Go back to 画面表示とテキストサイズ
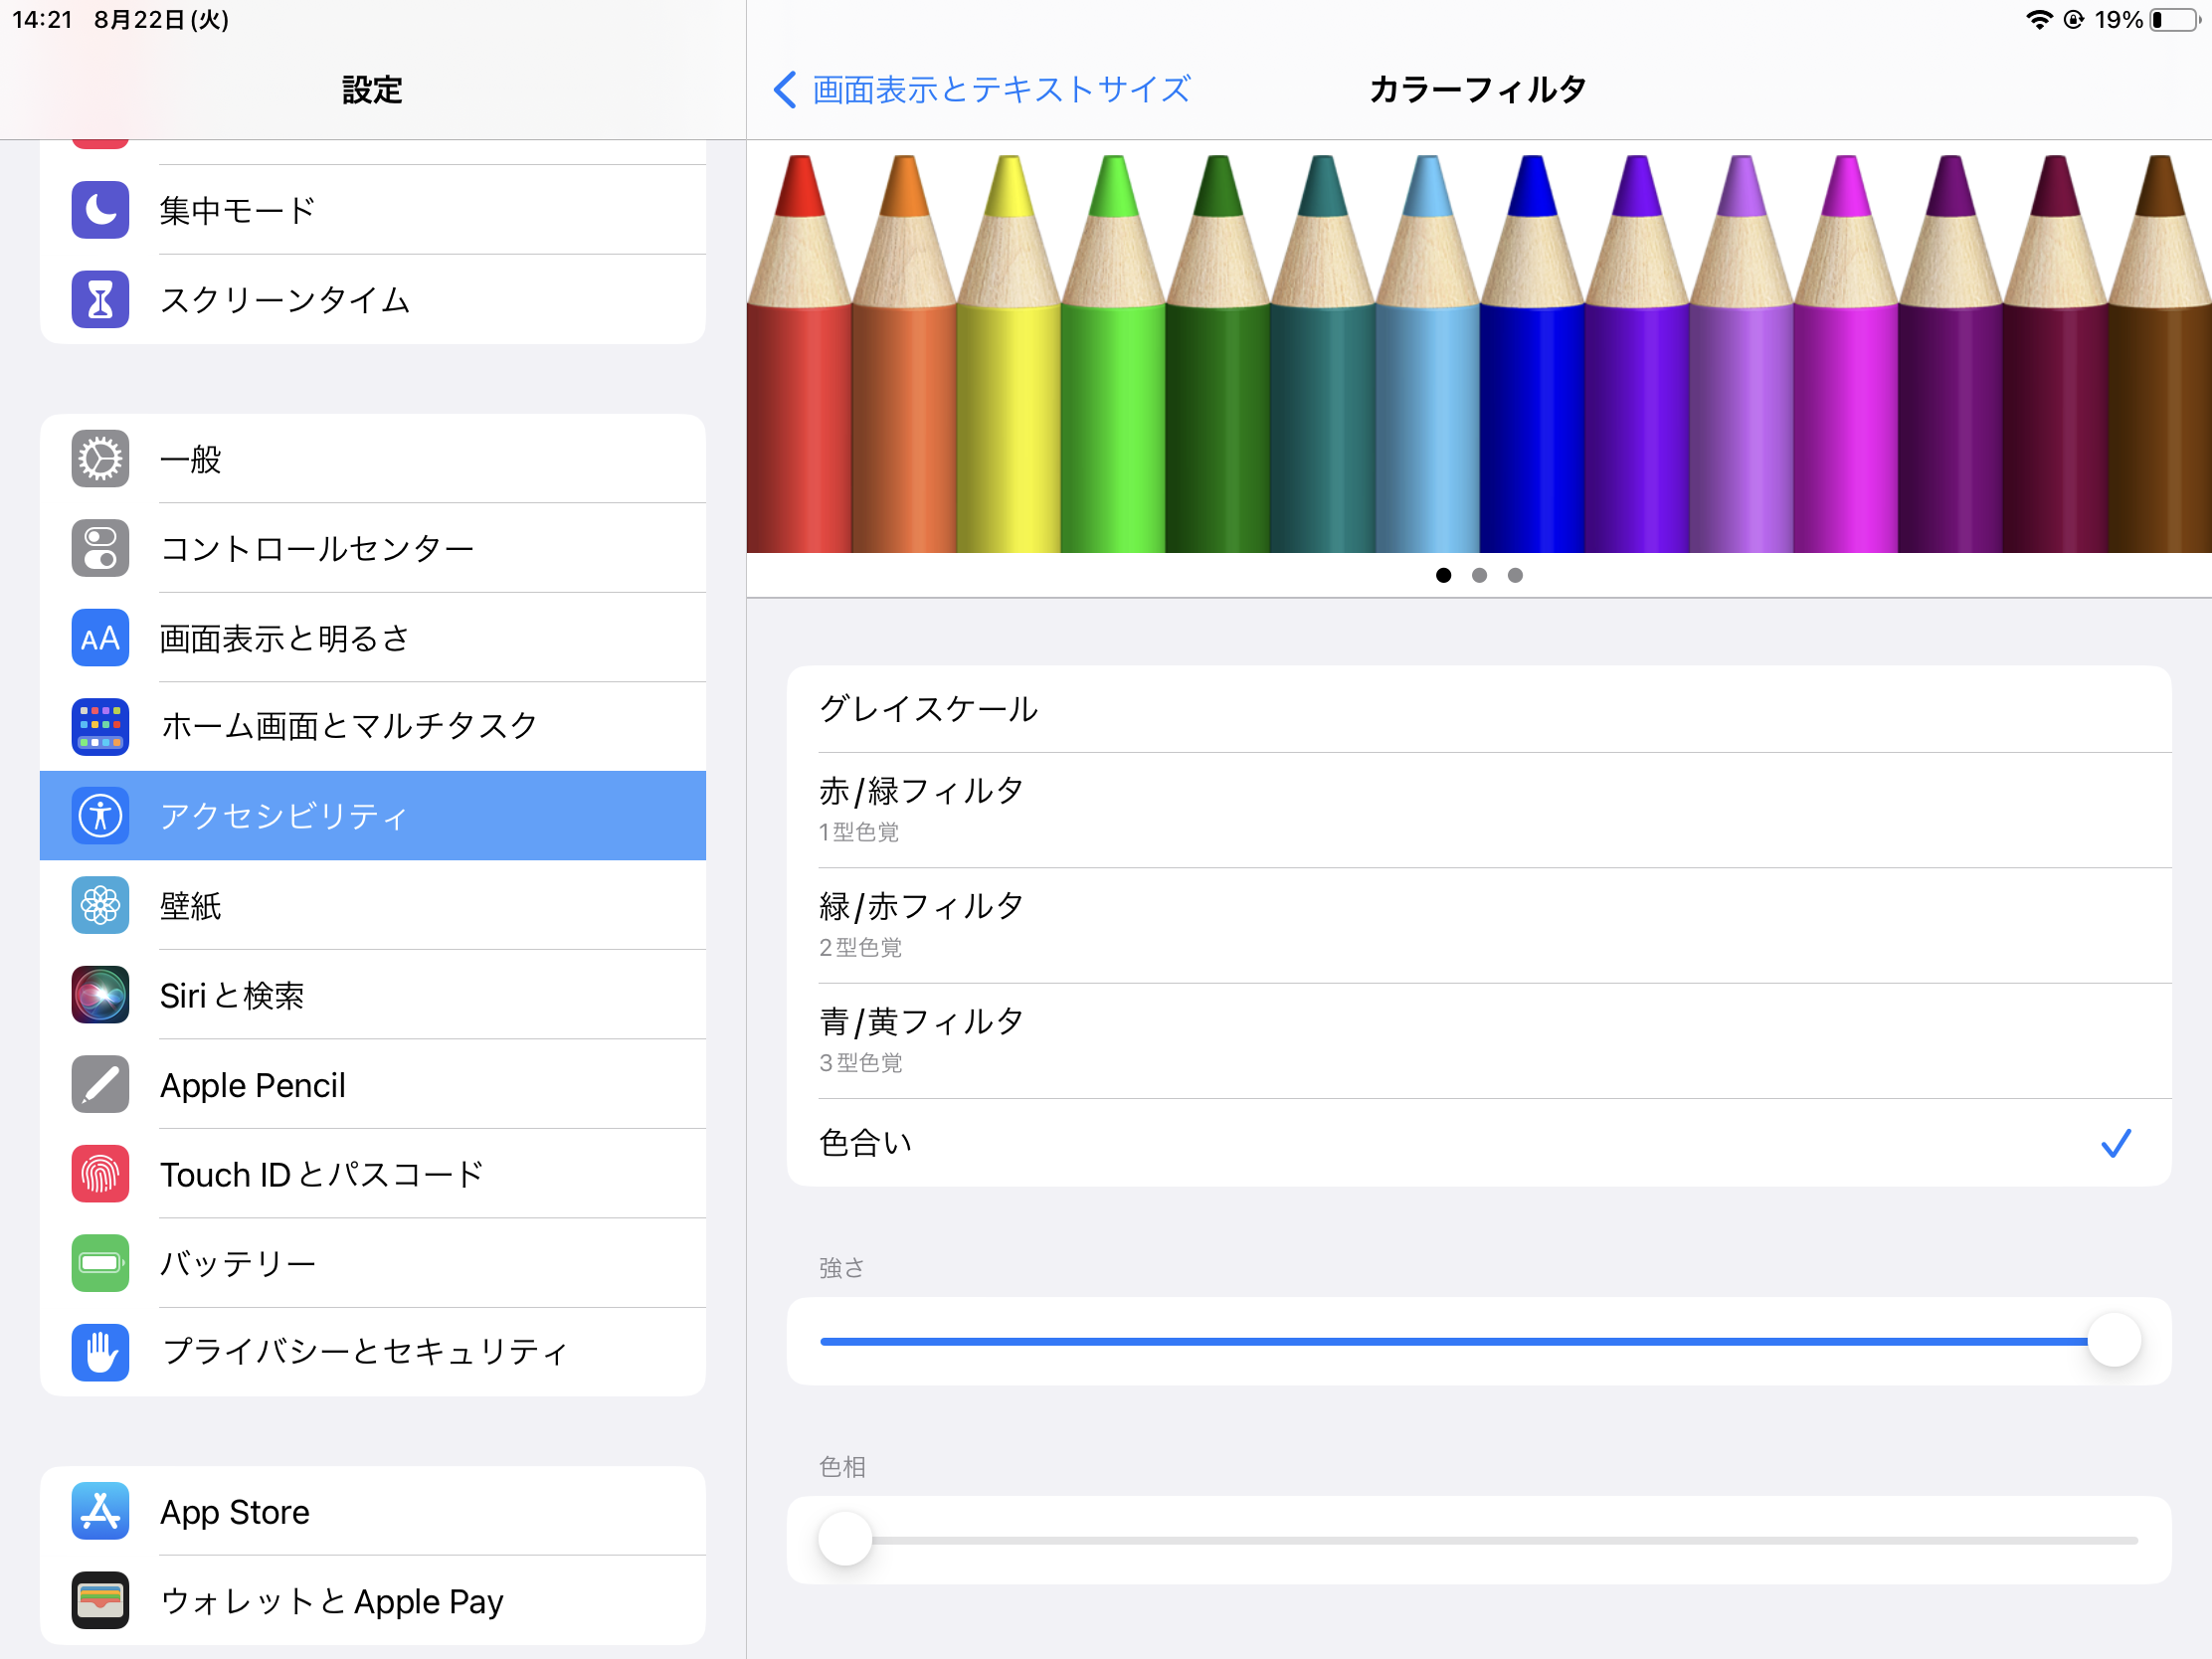2212x1659 pixels. pyautogui.click(x=983, y=90)
